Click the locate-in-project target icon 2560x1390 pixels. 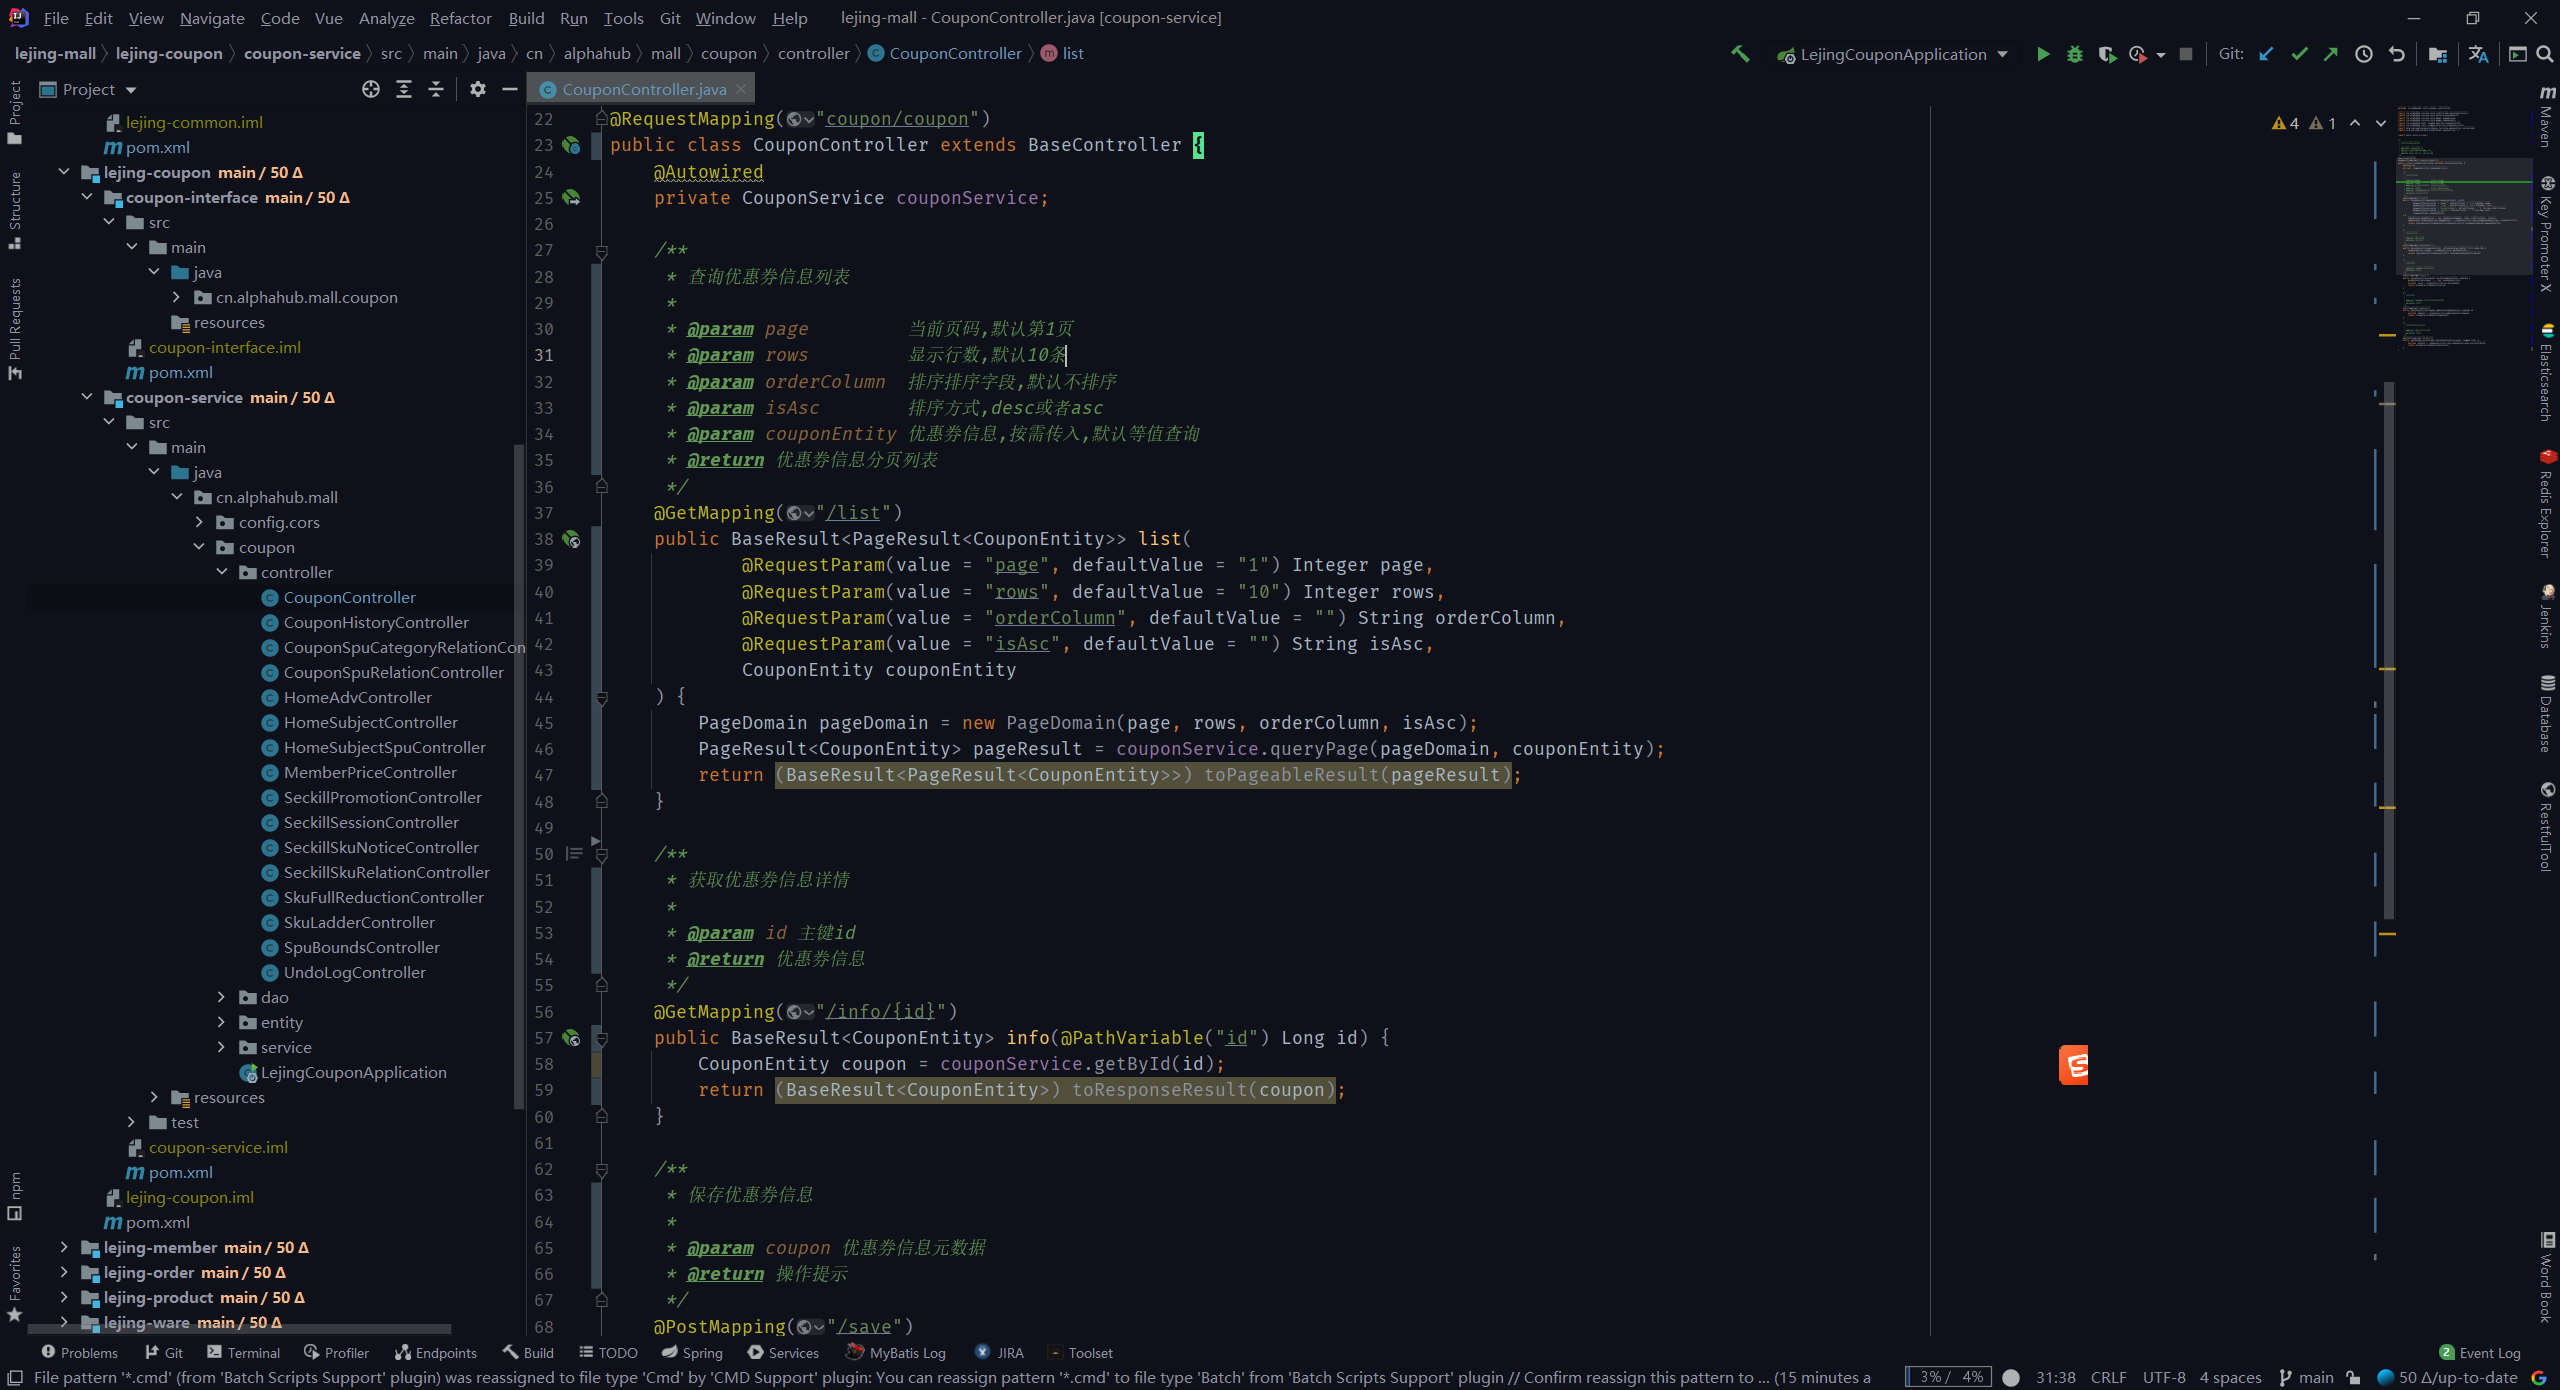371,89
